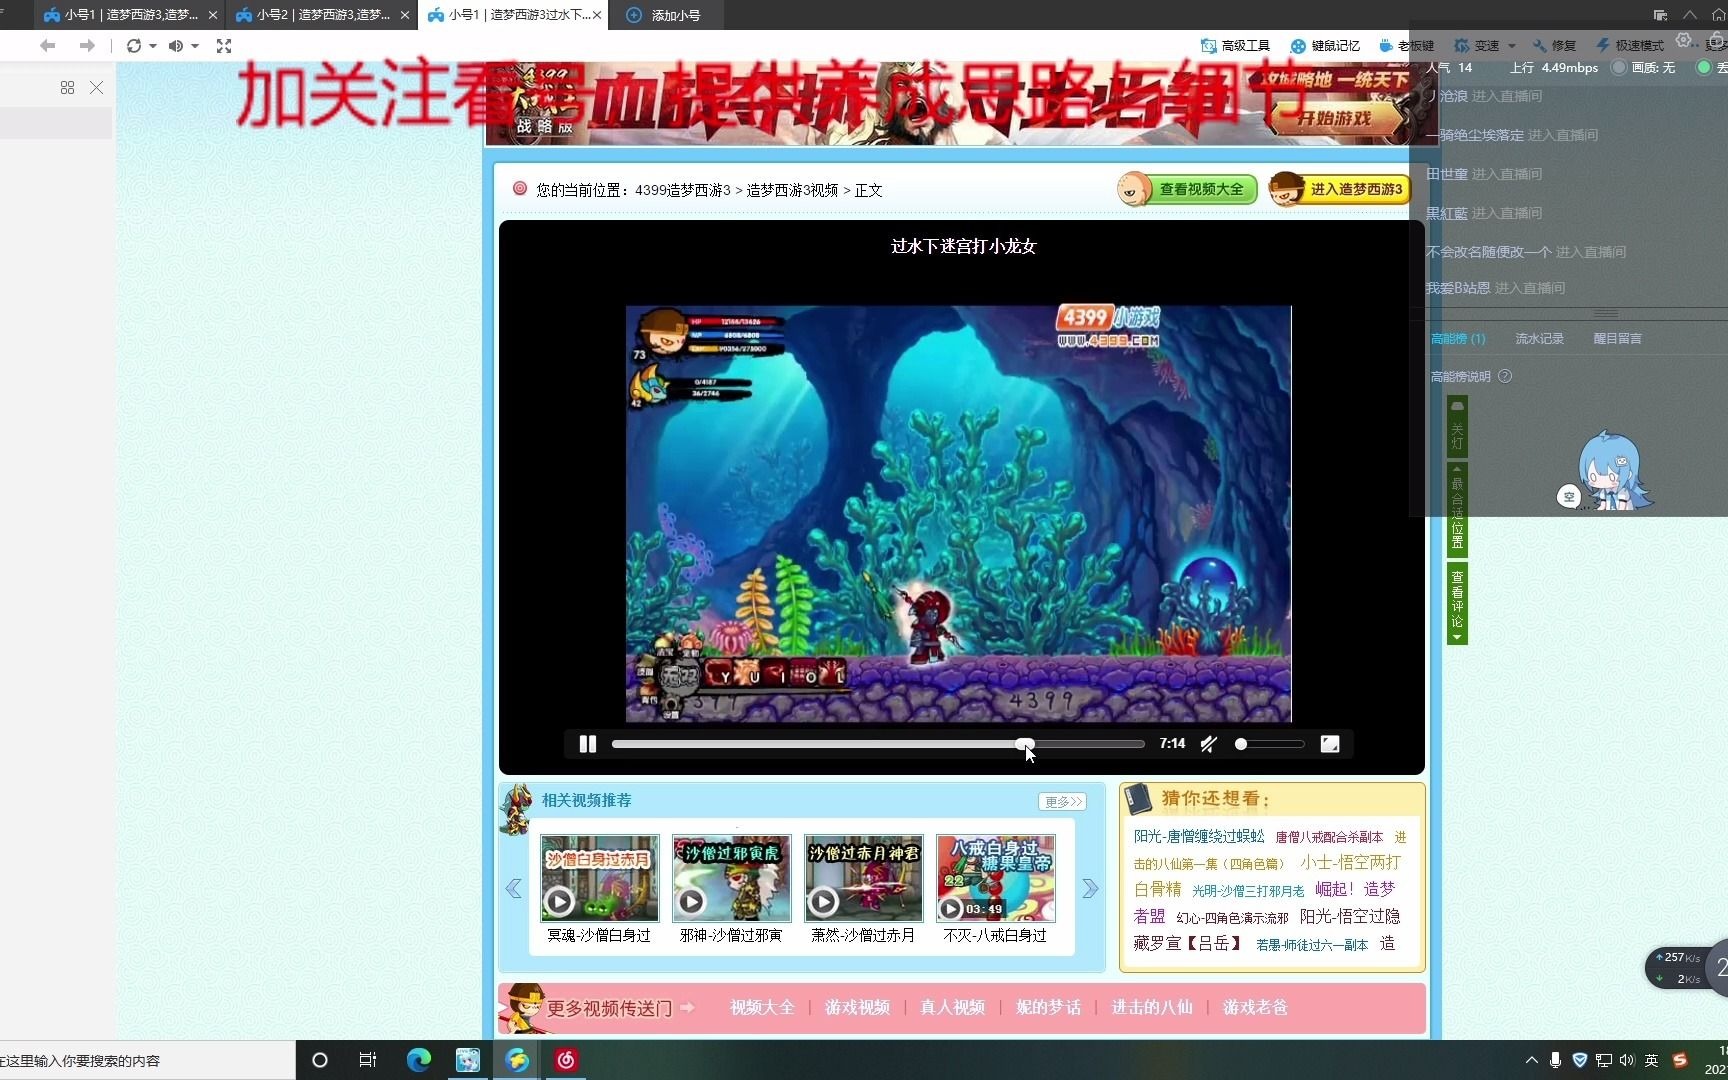Open 键鼠记忆 key-mouse memory tool
Screen dimensions: 1728x1080
coord(1325,46)
